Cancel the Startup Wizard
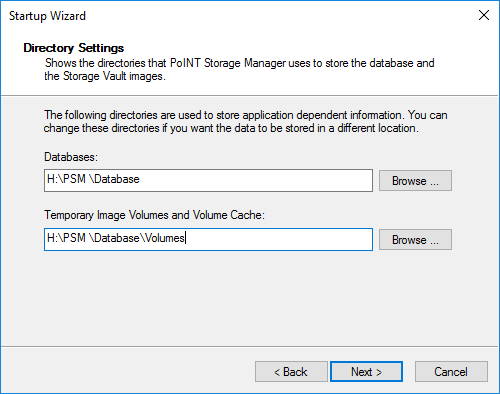Image resolution: width=500 pixels, height=394 pixels. click(451, 372)
